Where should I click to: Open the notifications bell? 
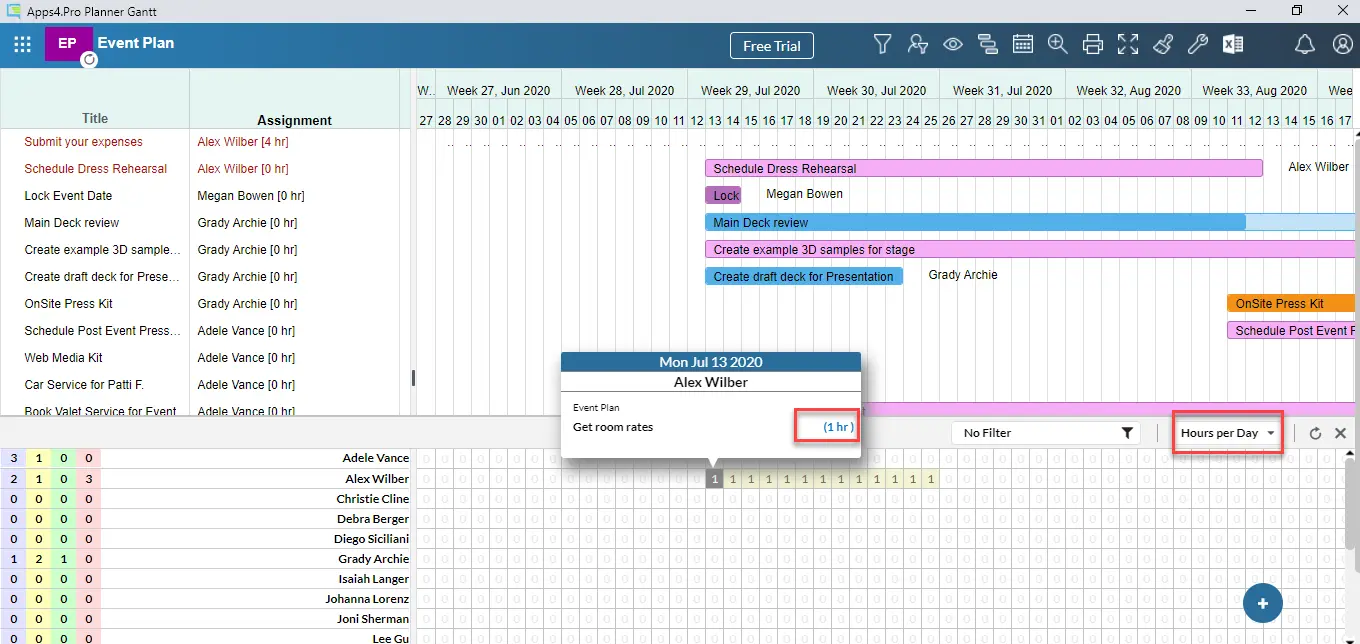click(1305, 44)
